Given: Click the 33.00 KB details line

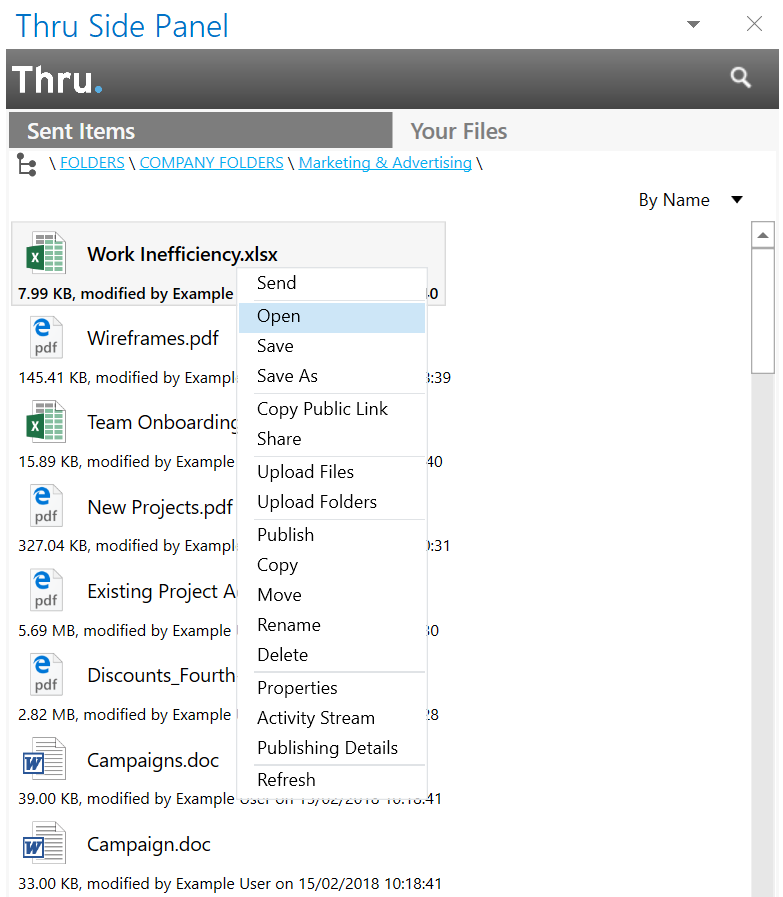Looking at the screenshot, I should (230, 884).
